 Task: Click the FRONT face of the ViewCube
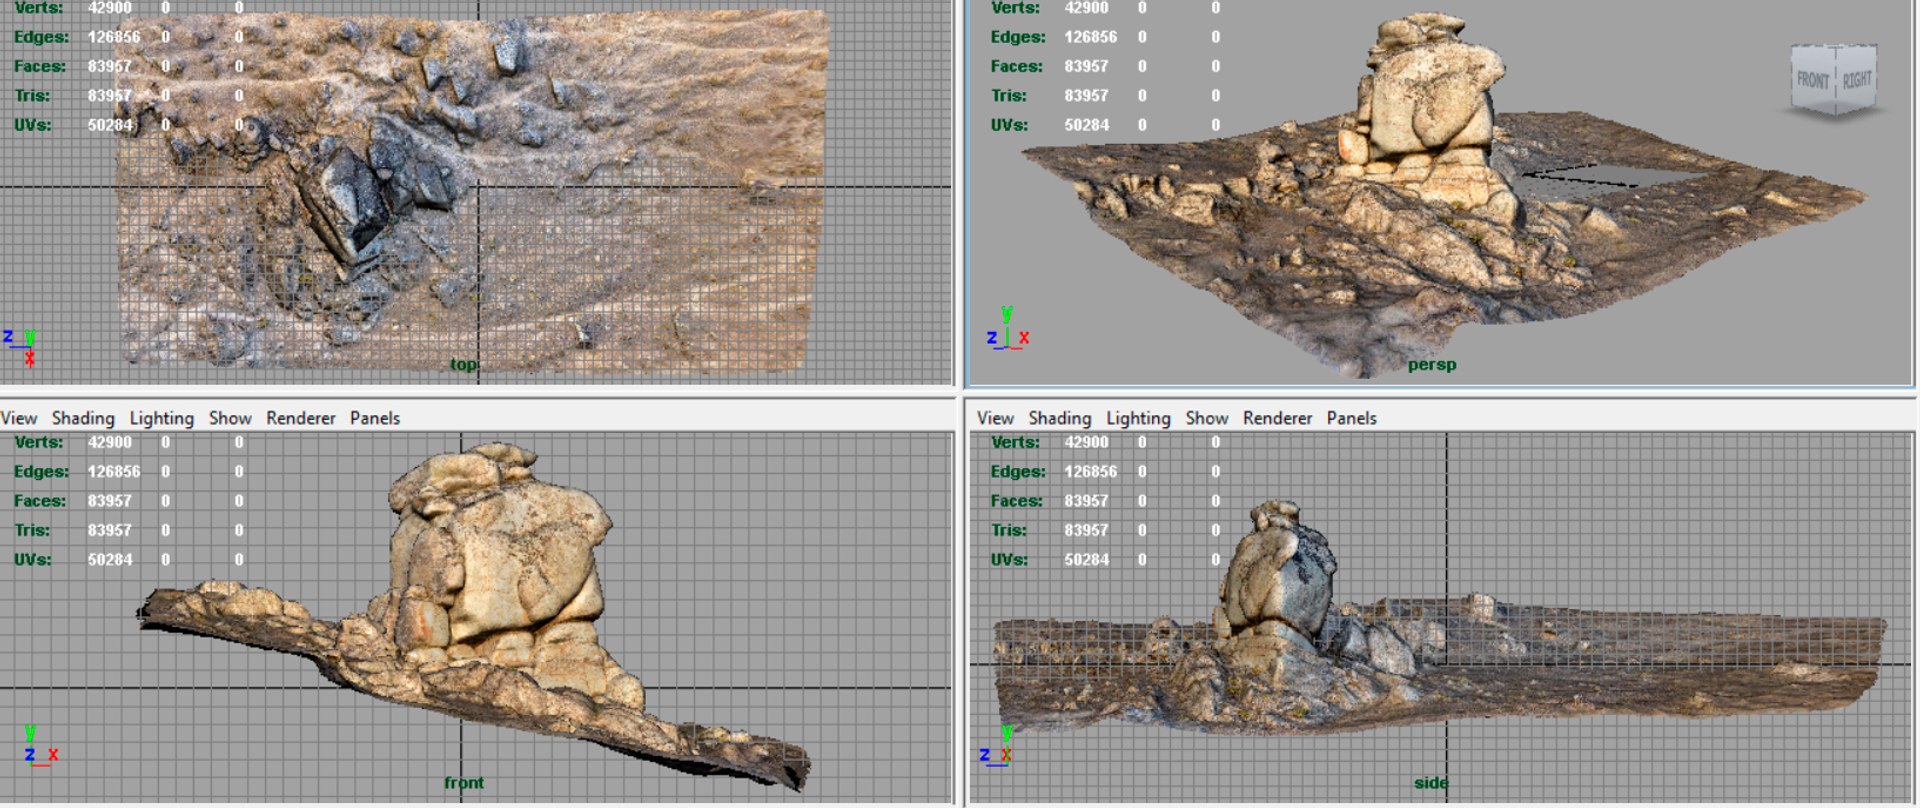(1812, 79)
